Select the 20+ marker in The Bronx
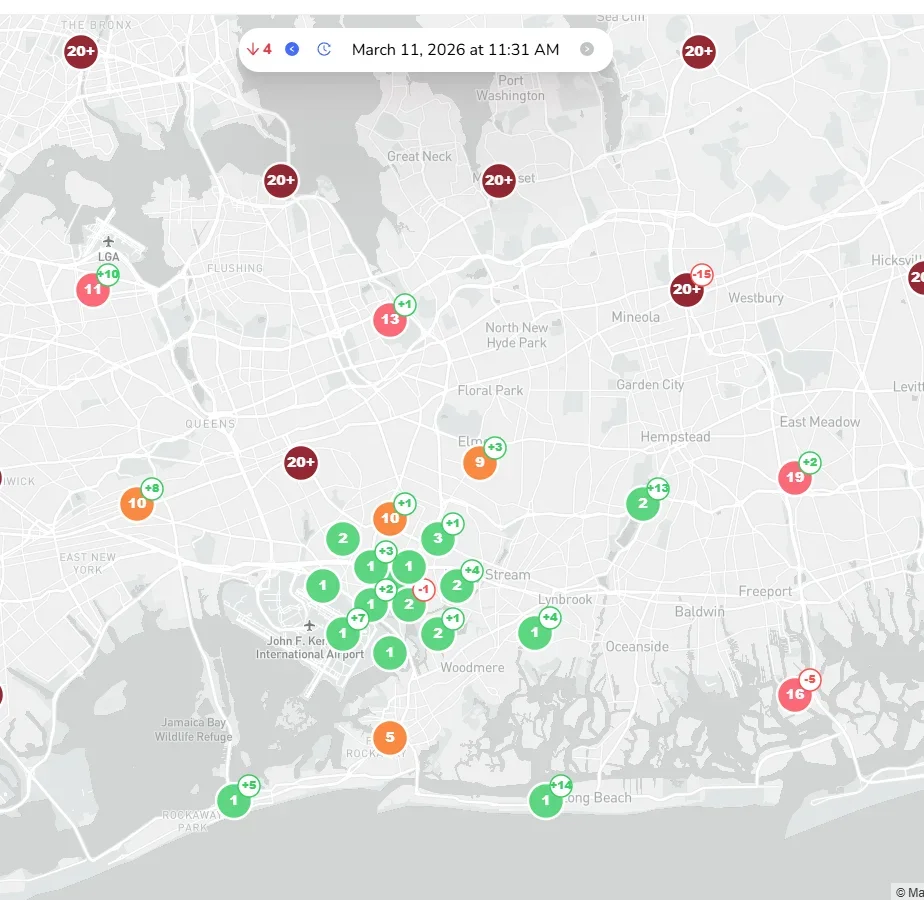924x900 pixels. pyautogui.click(x=81, y=51)
